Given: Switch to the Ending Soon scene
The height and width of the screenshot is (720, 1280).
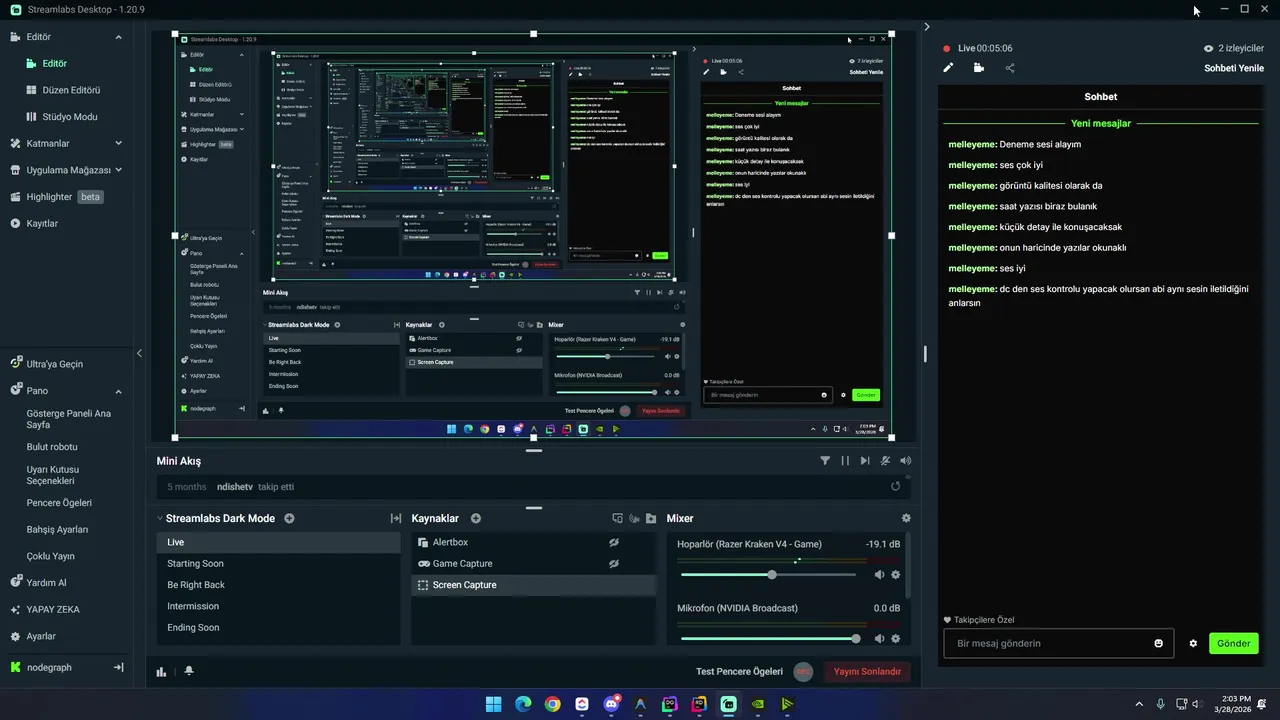Looking at the screenshot, I should pyautogui.click(x=278, y=627).
